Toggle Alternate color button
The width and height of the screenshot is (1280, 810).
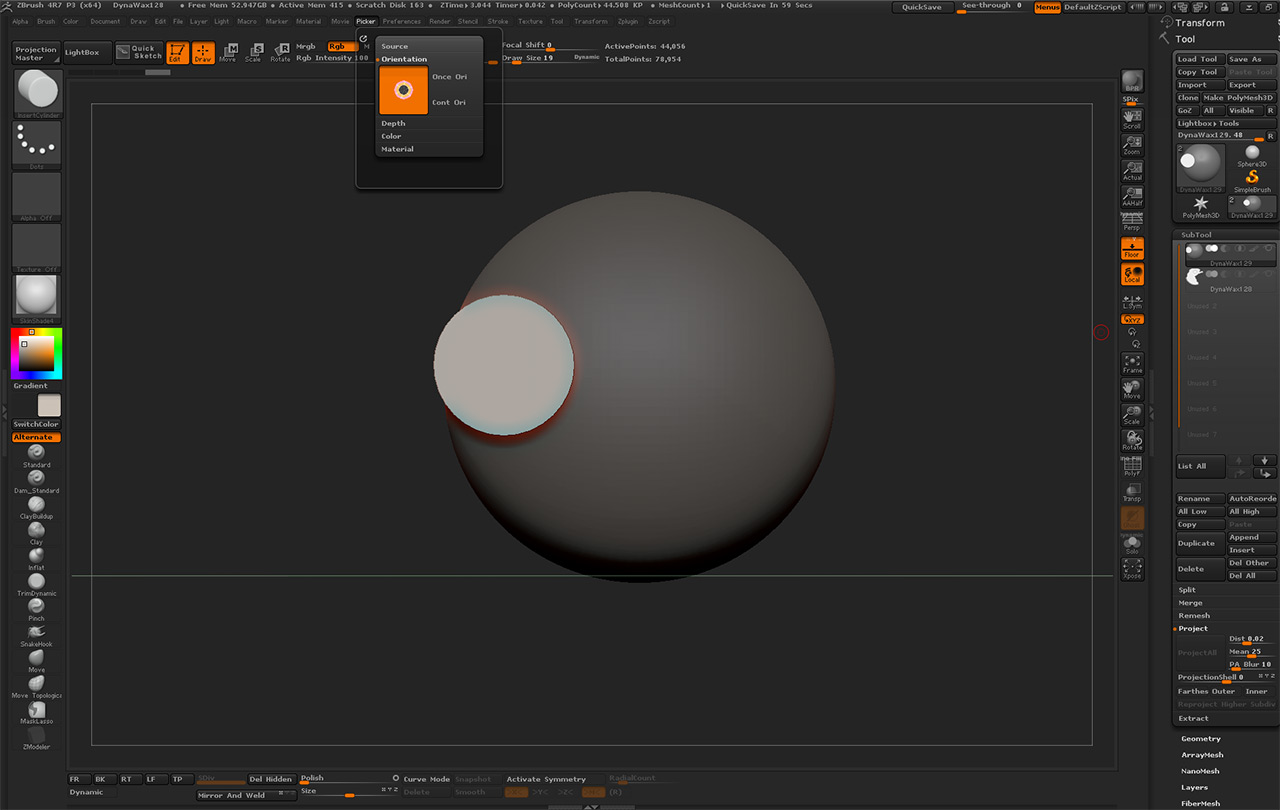(x=36, y=437)
